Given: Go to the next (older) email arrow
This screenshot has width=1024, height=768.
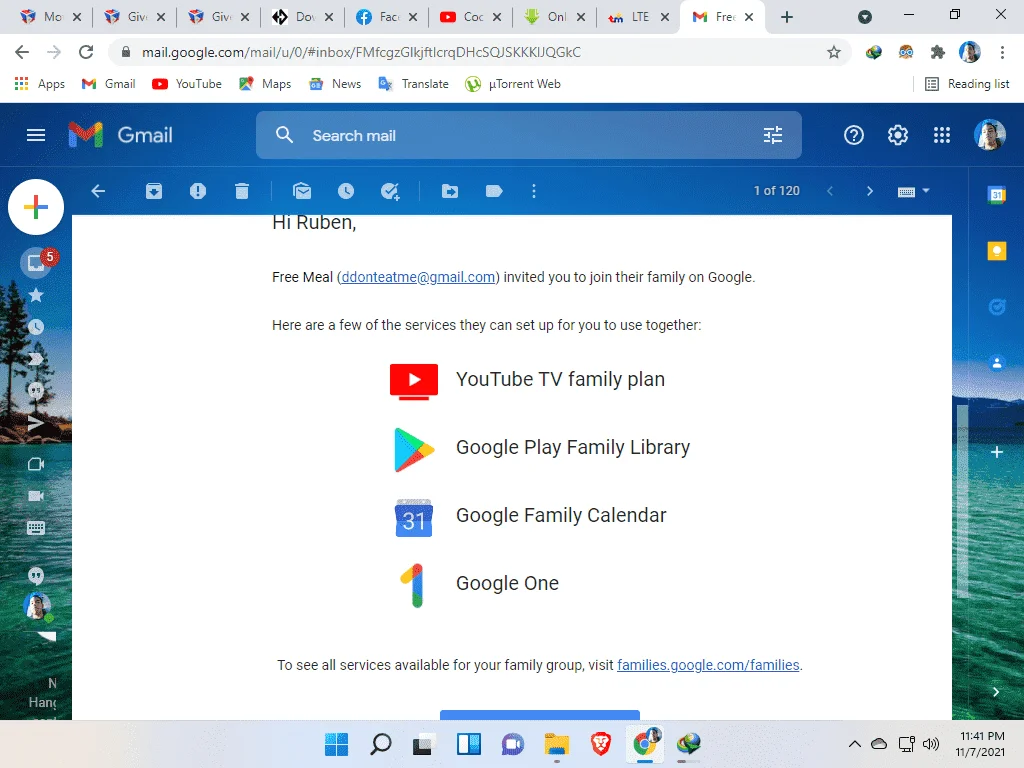Looking at the screenshot, I should pos(869,191).
